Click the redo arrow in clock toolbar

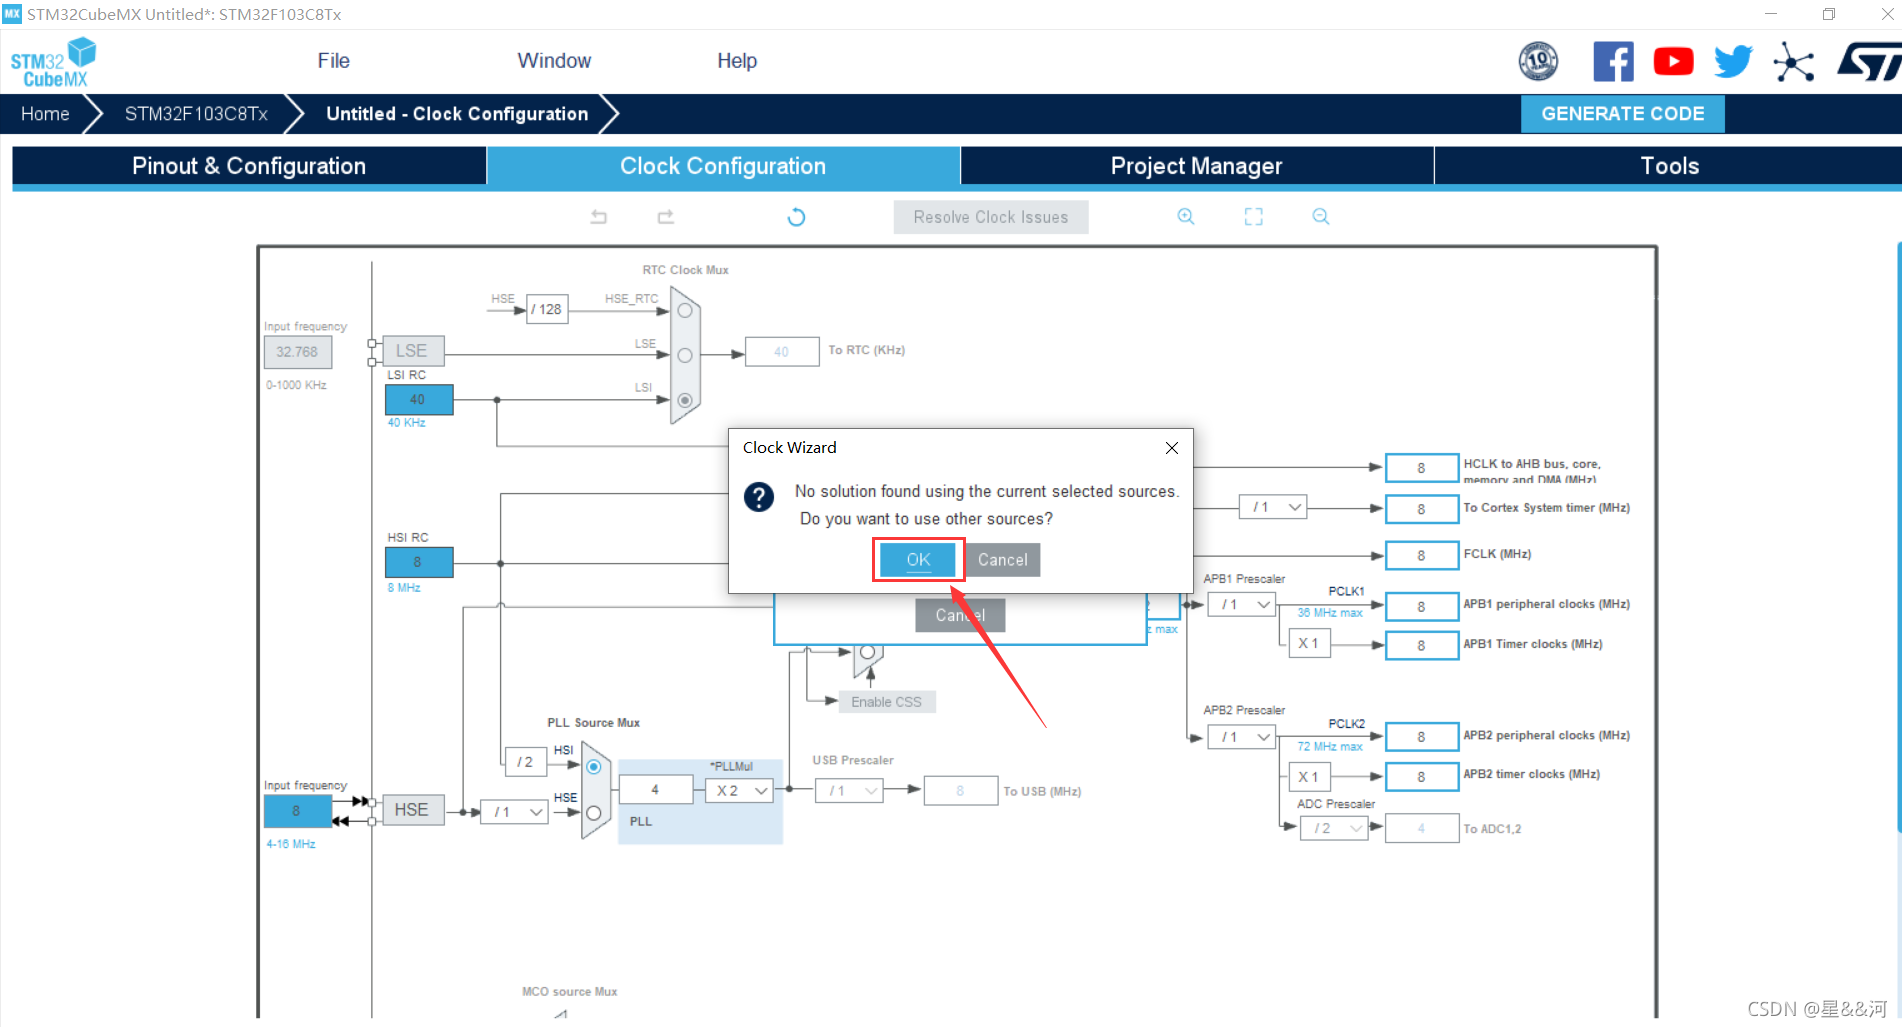665,217
